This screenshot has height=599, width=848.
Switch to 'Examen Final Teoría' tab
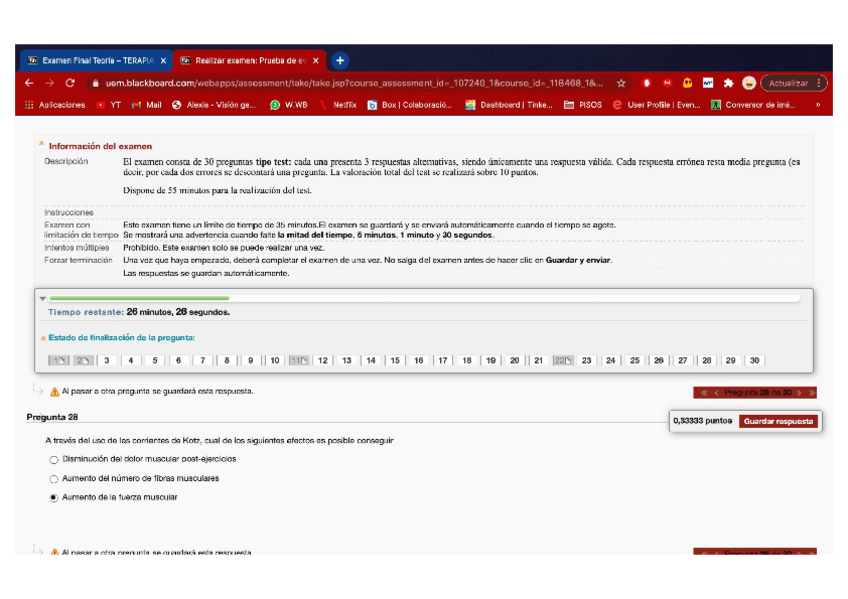click(x=97, y=60)
